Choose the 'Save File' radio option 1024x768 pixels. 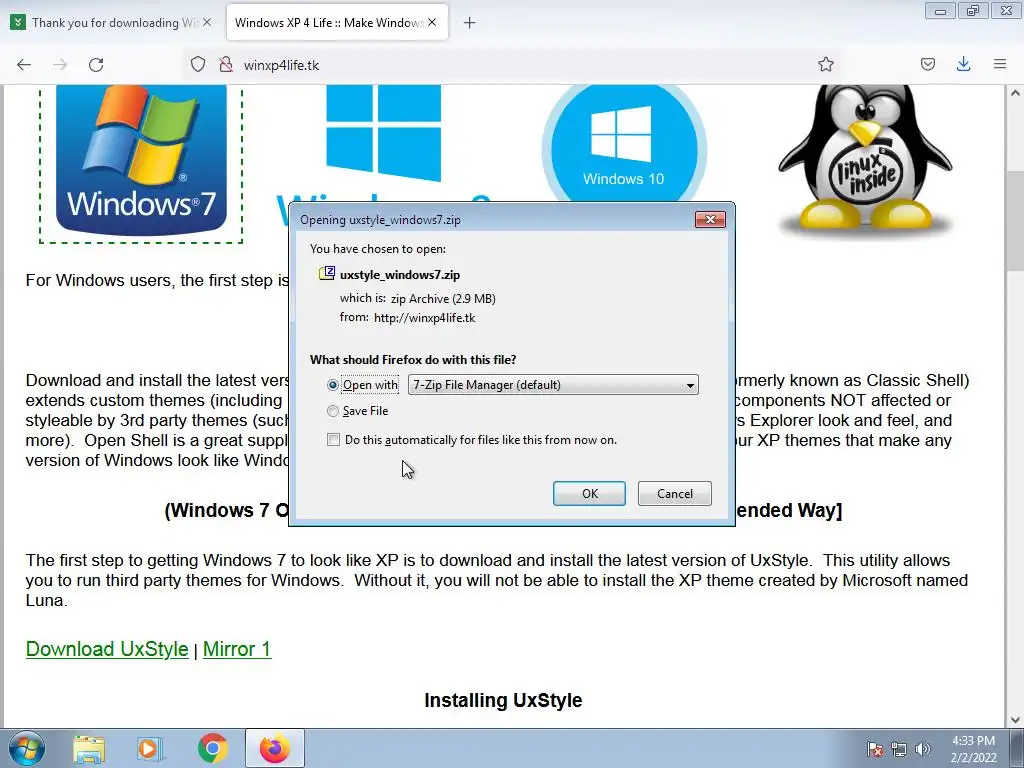point(332,411)
